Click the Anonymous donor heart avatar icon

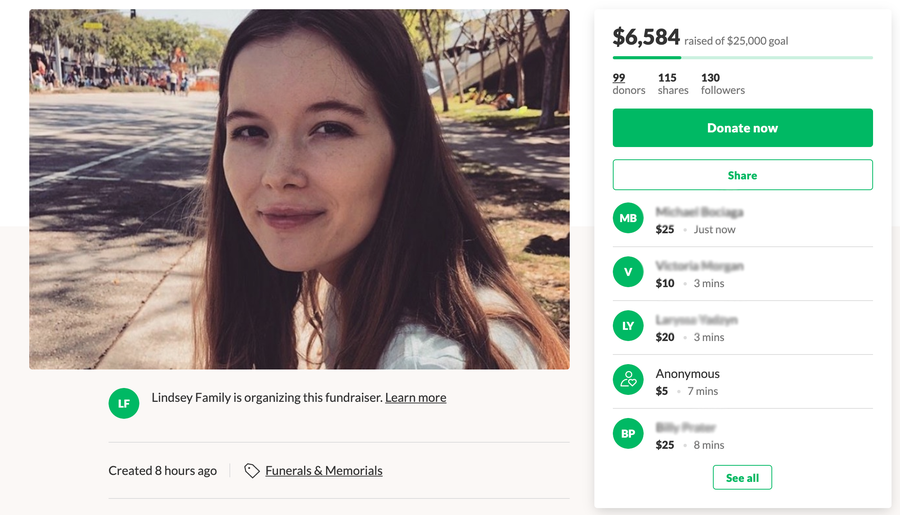pos(628,380)
